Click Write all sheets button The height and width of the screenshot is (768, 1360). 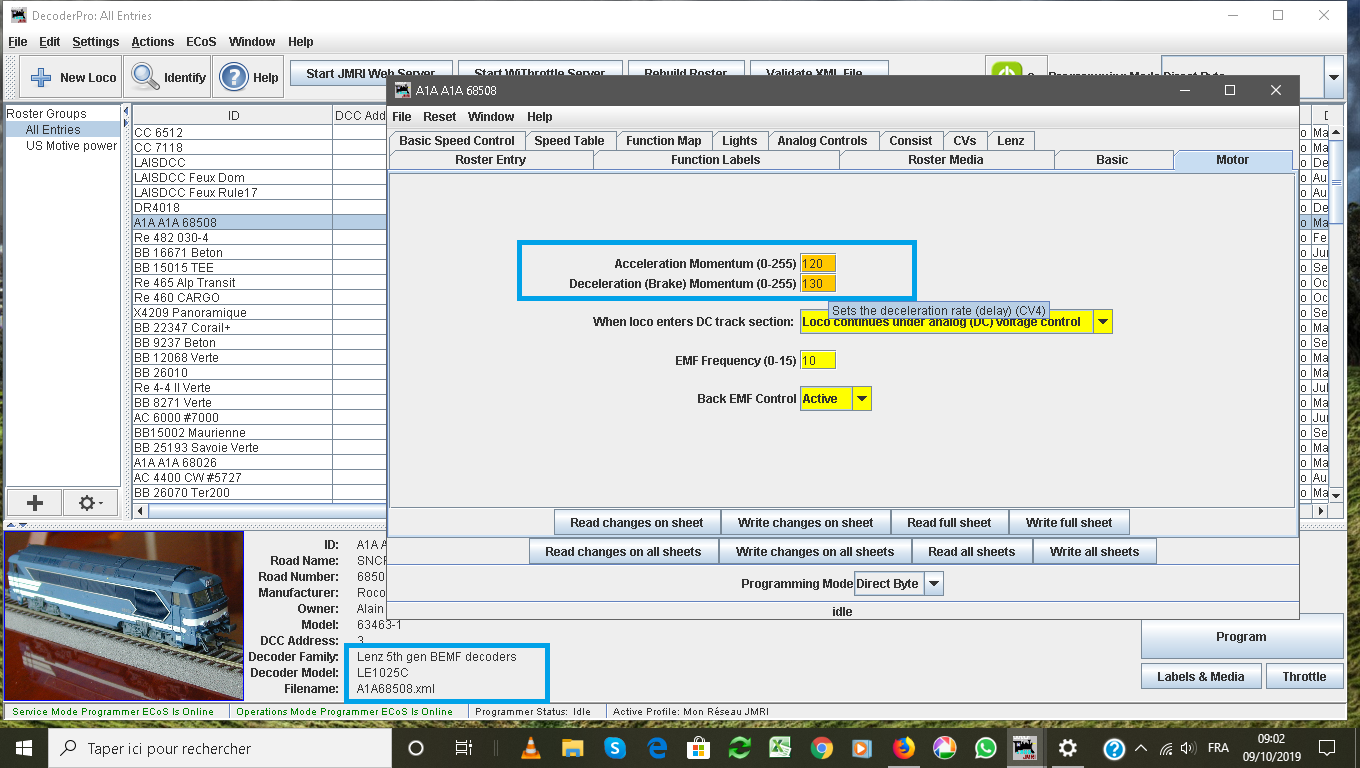1095,552
